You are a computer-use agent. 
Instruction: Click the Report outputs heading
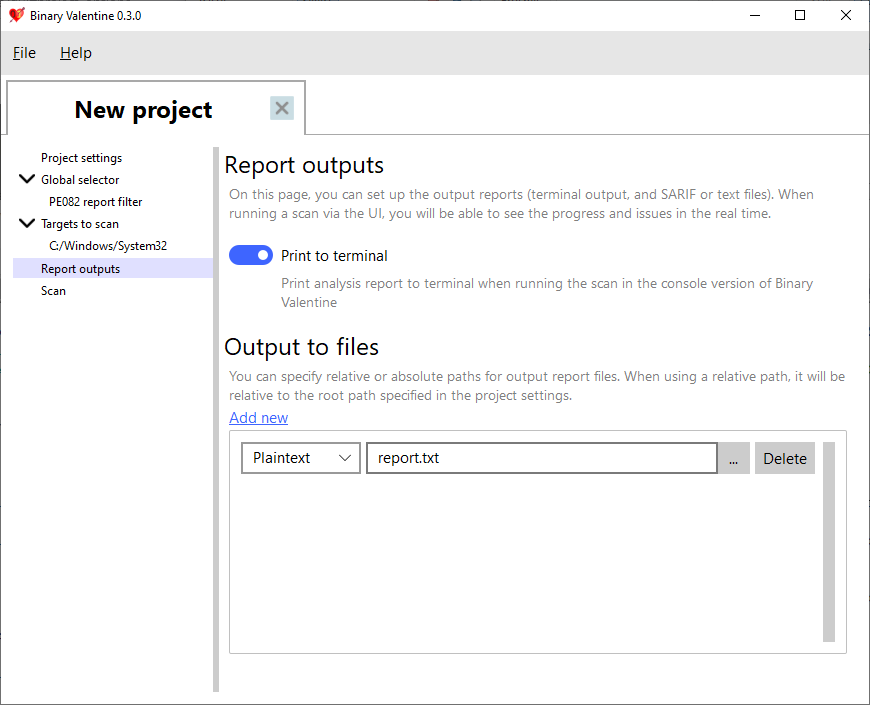pyautogui.click(x=304, y=165)
